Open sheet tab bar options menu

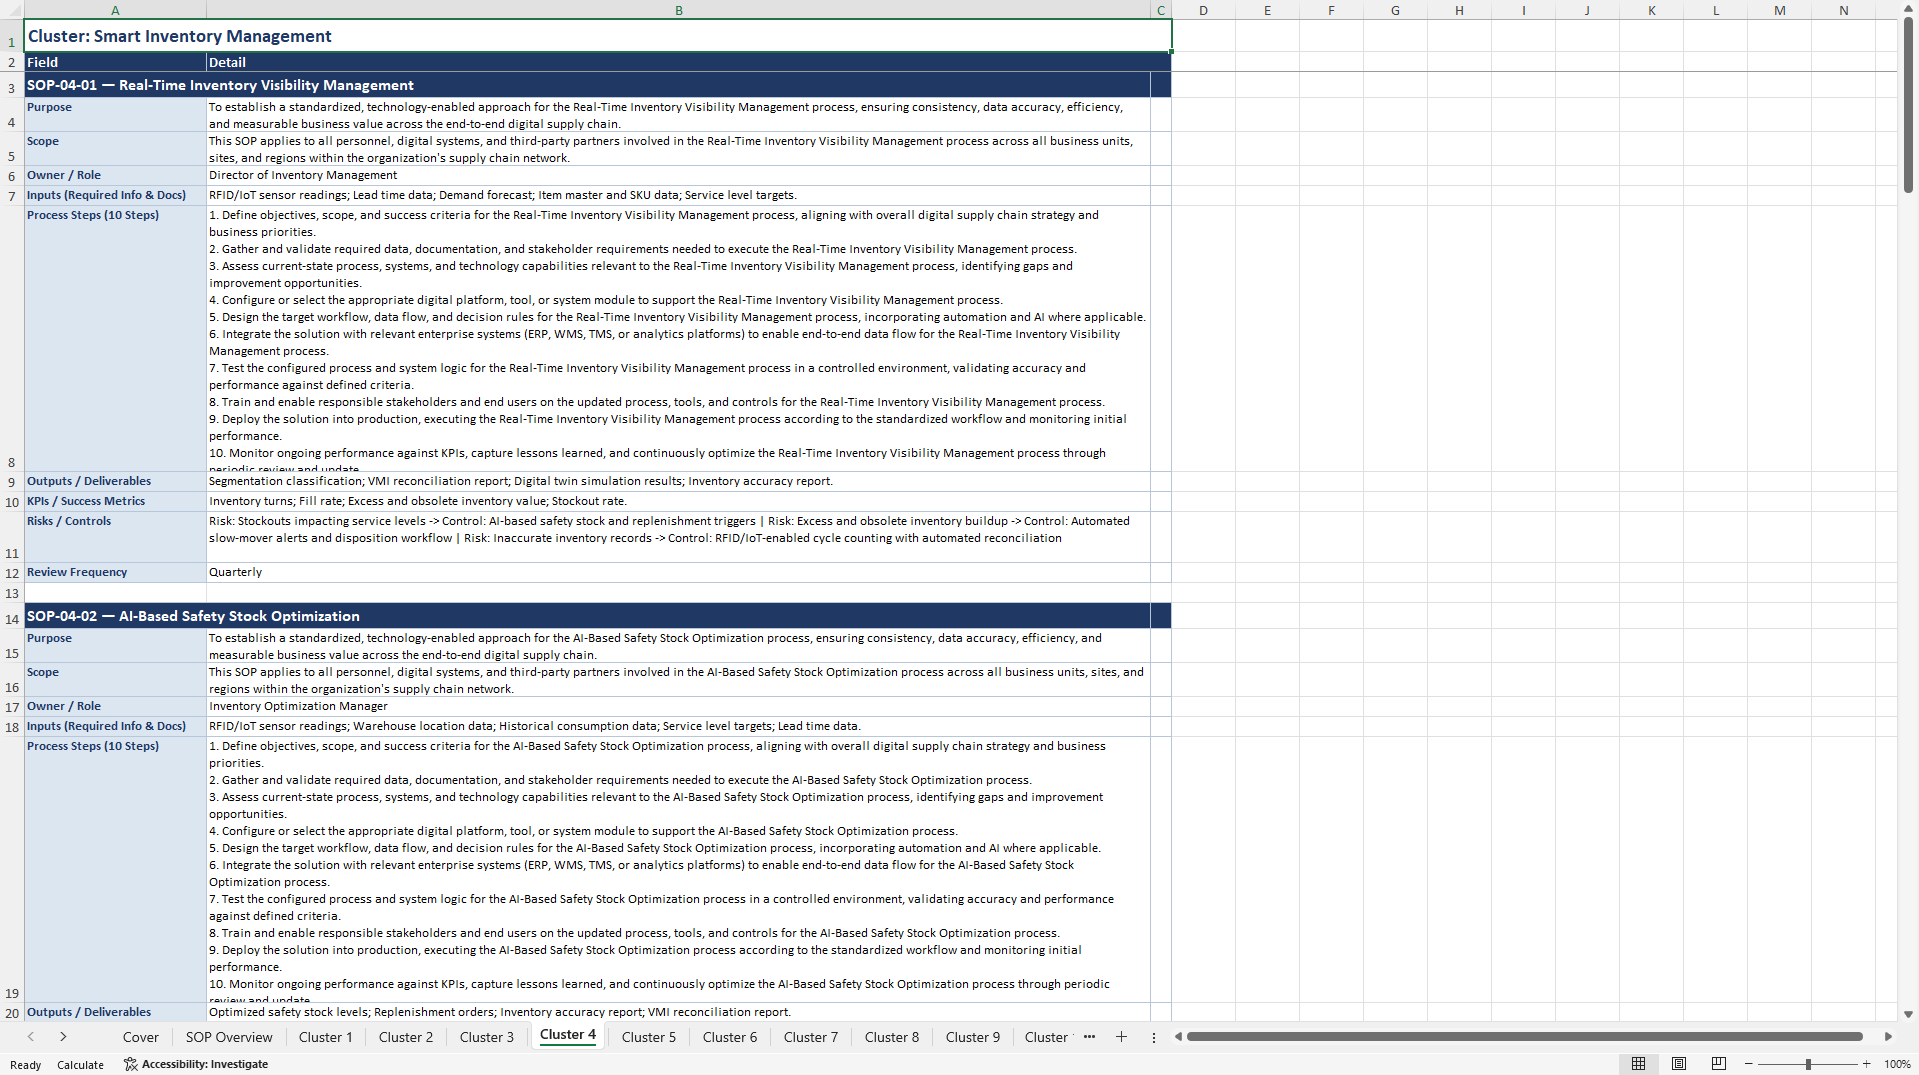click(1154, 1037)
